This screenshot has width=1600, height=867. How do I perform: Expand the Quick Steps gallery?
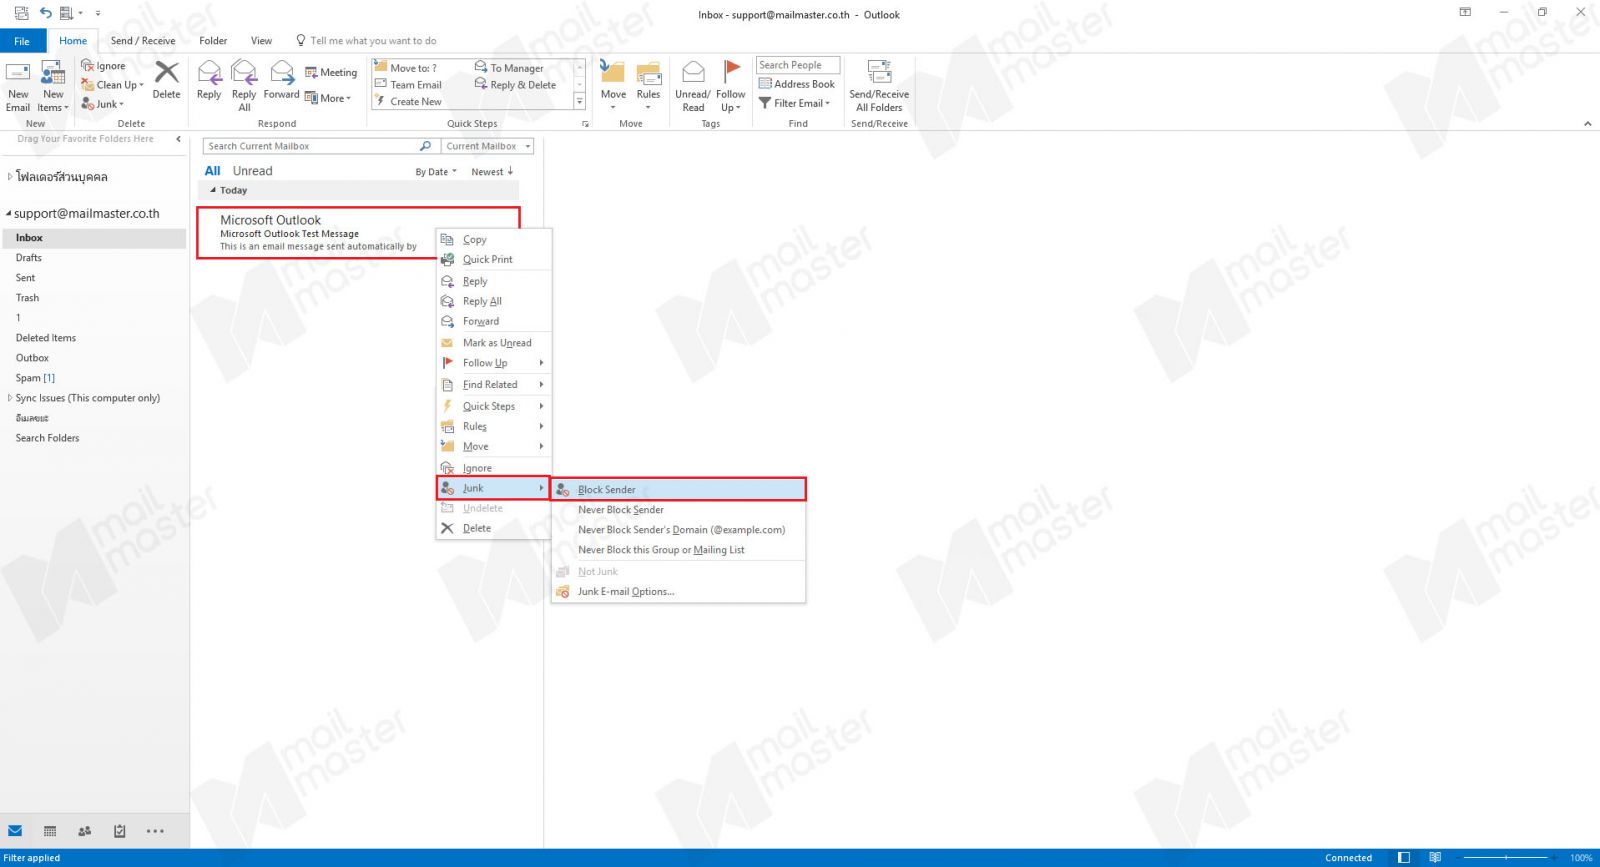click(579, 102)
